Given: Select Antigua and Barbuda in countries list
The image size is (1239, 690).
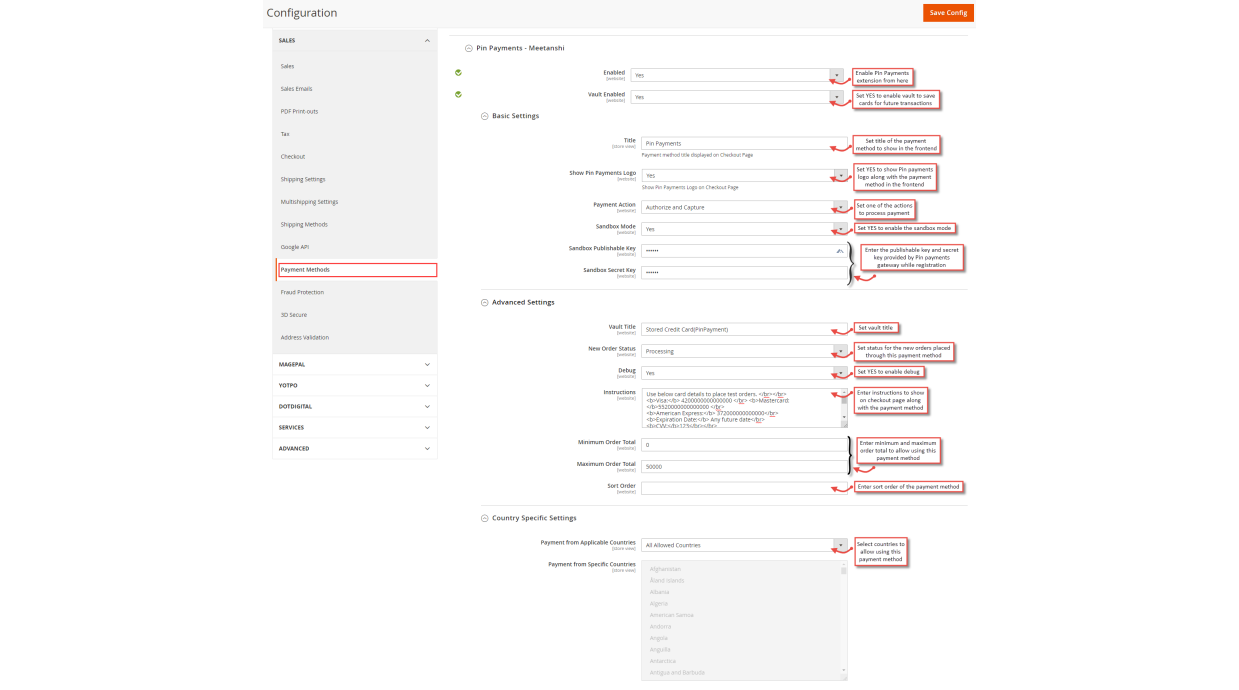Looking at the screenshot, I should 677,672.
